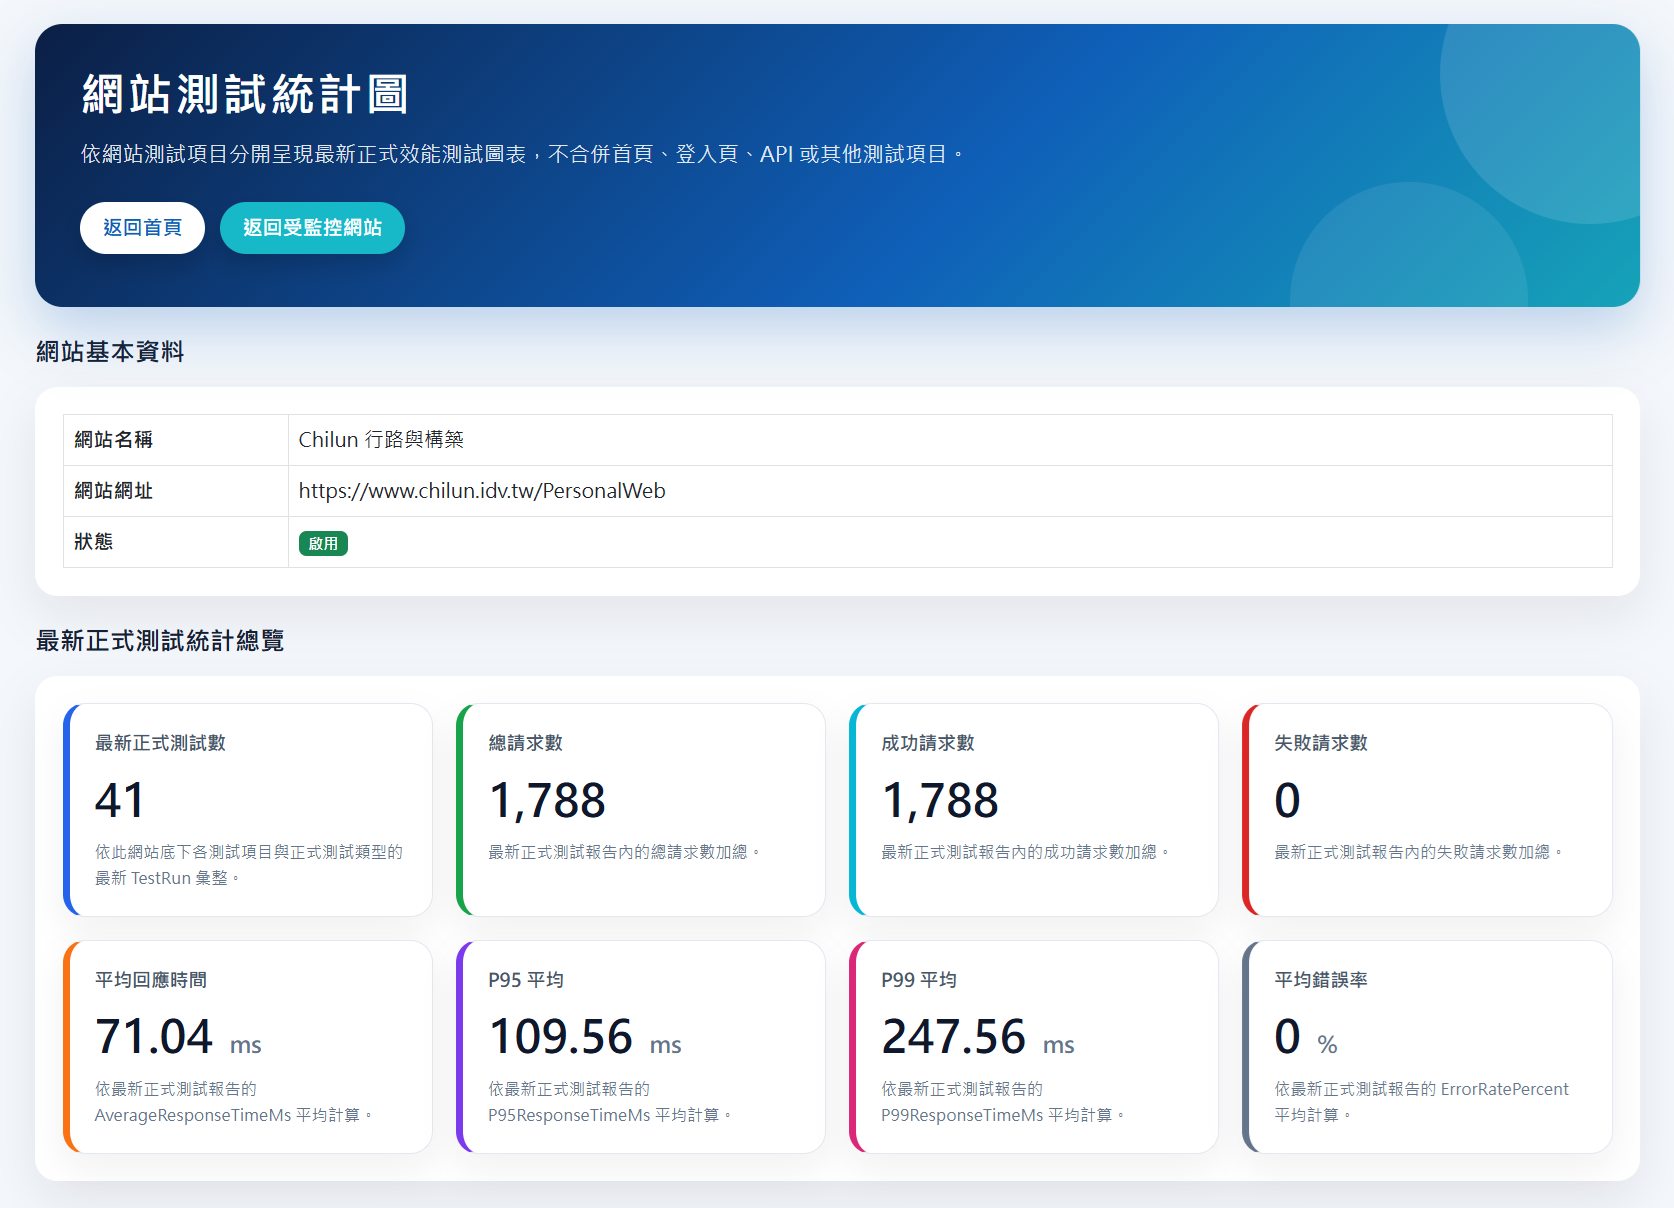The image size is (1674, 1208).
Task: Click the 最新正式測試數 card title
Action: tap(160, 743)
